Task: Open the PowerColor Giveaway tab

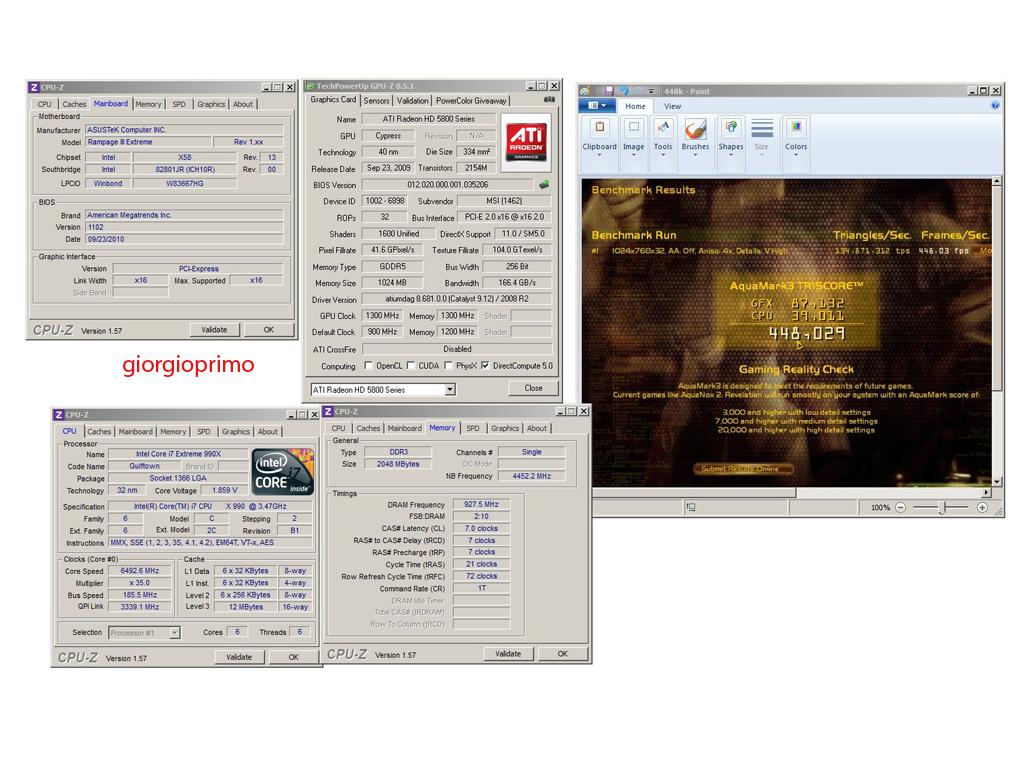Action: click(471, 101)
